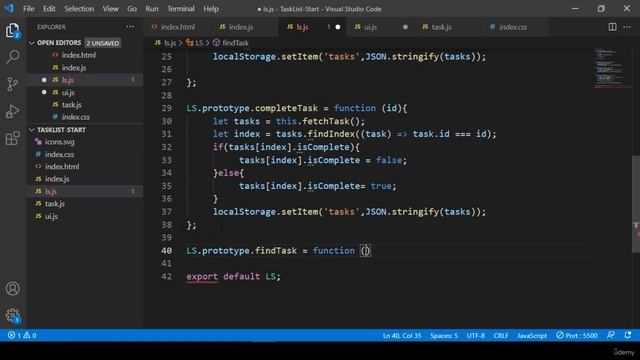Open index.html in the TASKLIST-START tree

coord(85,167)
